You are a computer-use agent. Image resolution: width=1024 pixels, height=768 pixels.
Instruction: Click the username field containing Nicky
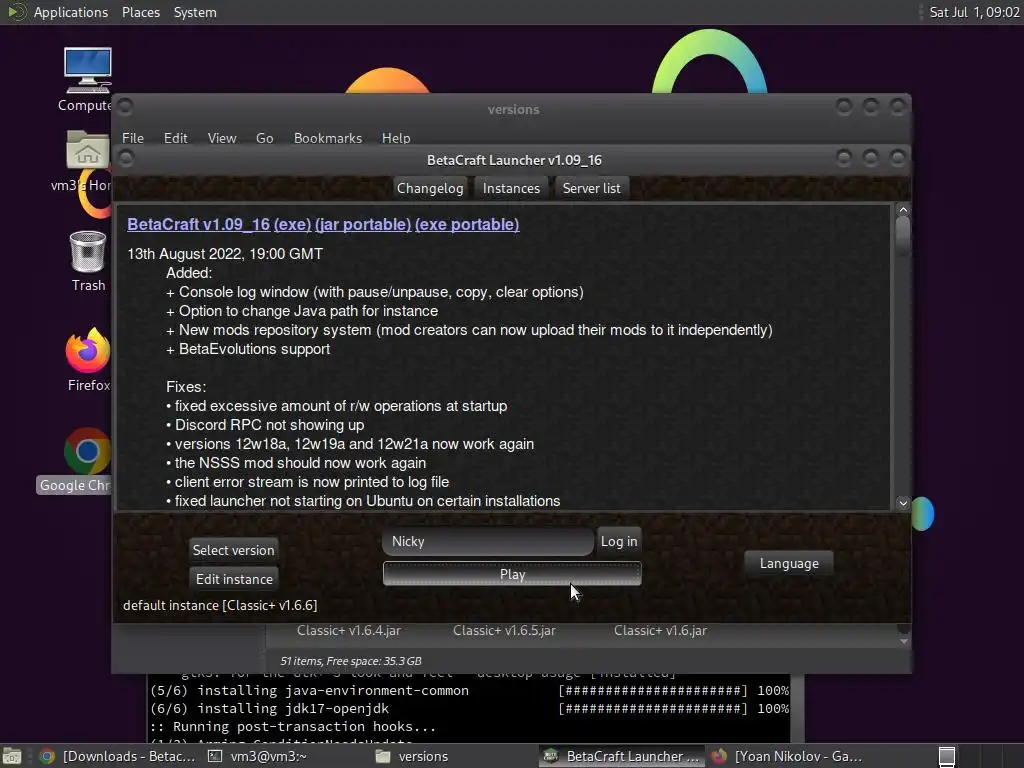click(488, 541)
